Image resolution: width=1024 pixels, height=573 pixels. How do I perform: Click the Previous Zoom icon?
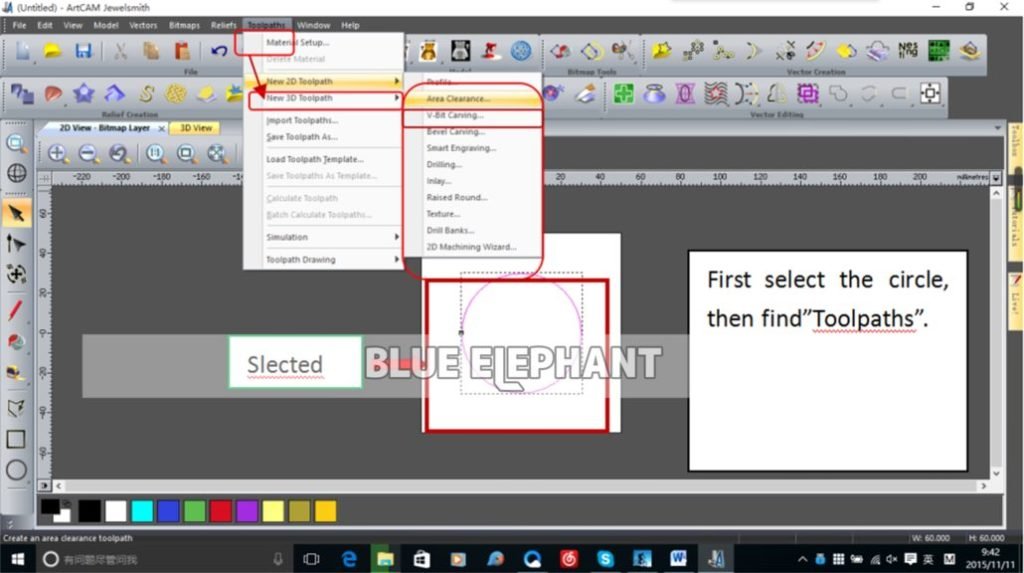click(x=119, y=154)
